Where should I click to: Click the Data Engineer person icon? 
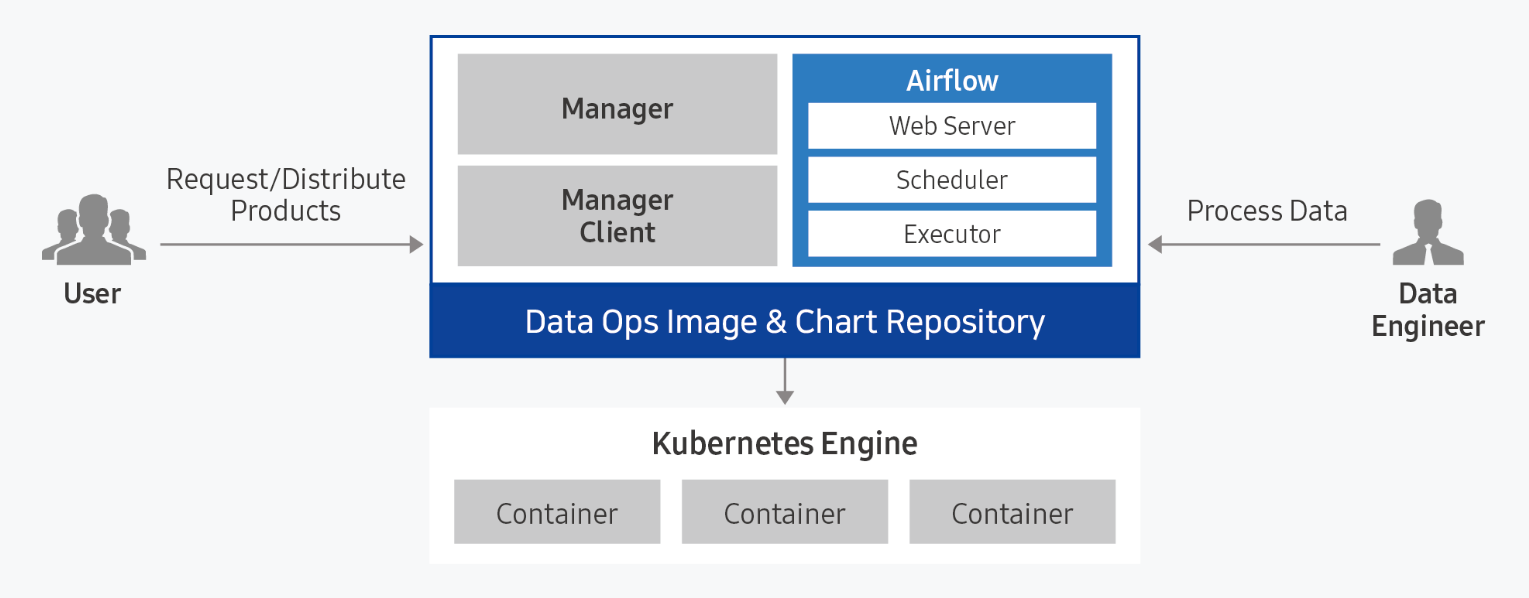coord(1427,233)
